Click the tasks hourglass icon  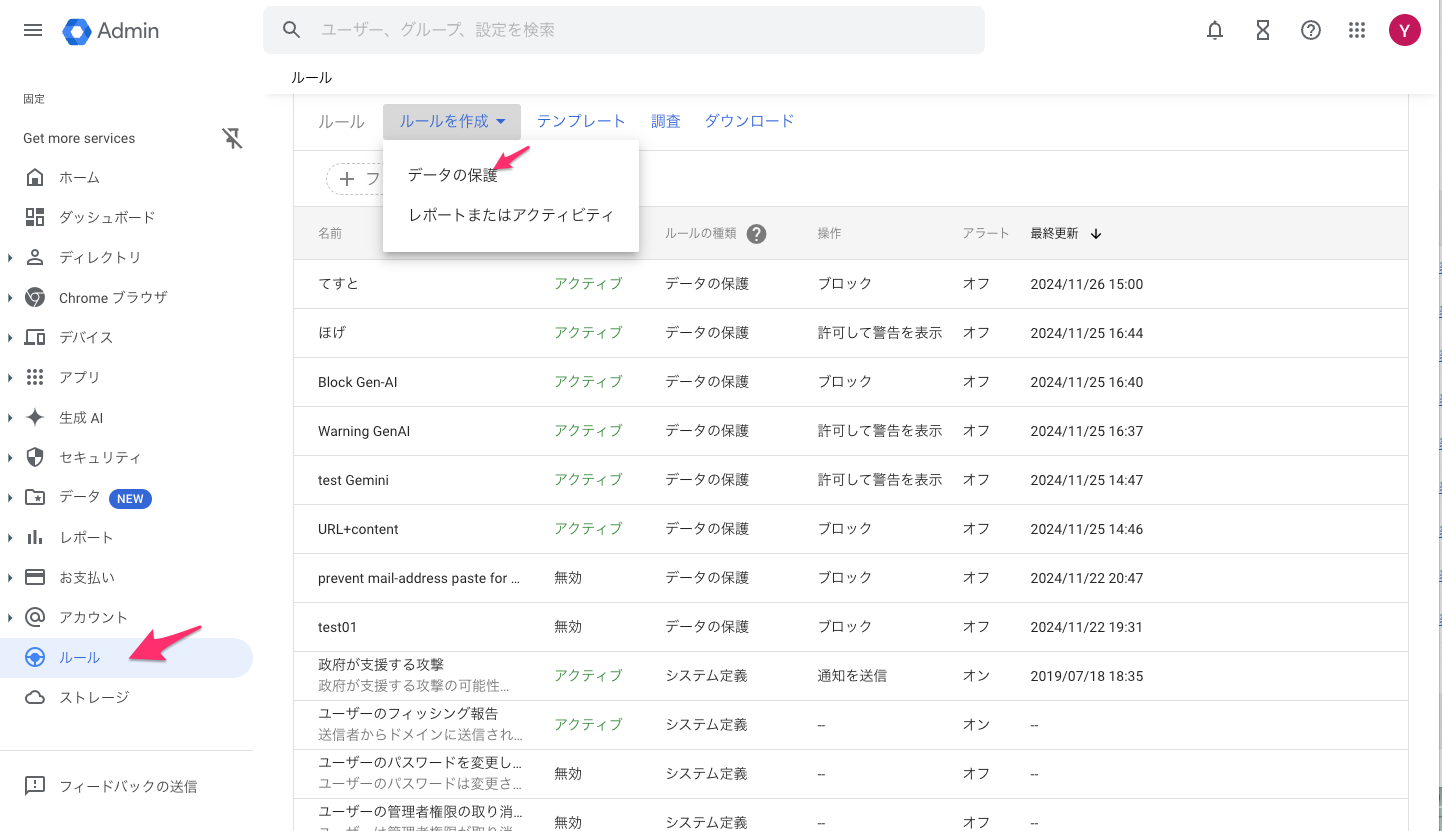pos(1263,30)
